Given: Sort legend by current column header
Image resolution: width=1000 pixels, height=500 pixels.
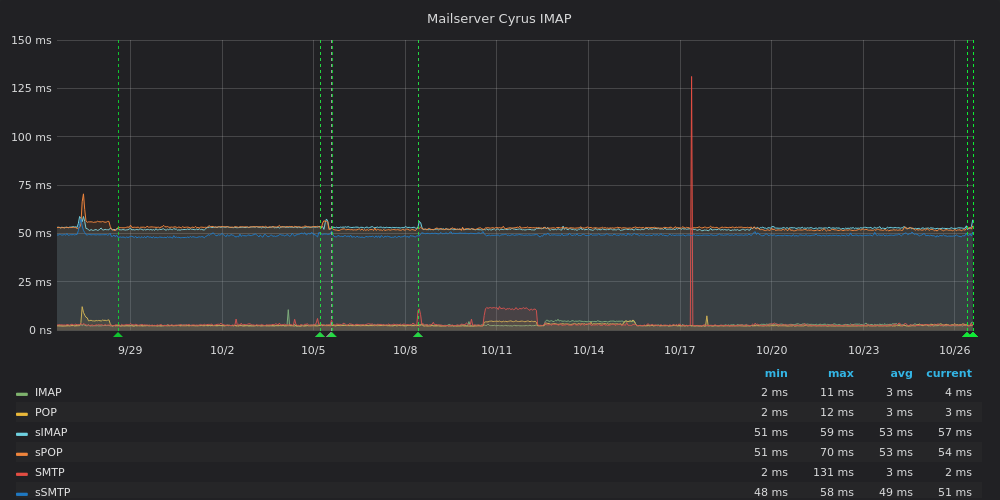Looking at the screenshot, I should tap(948, 374).
